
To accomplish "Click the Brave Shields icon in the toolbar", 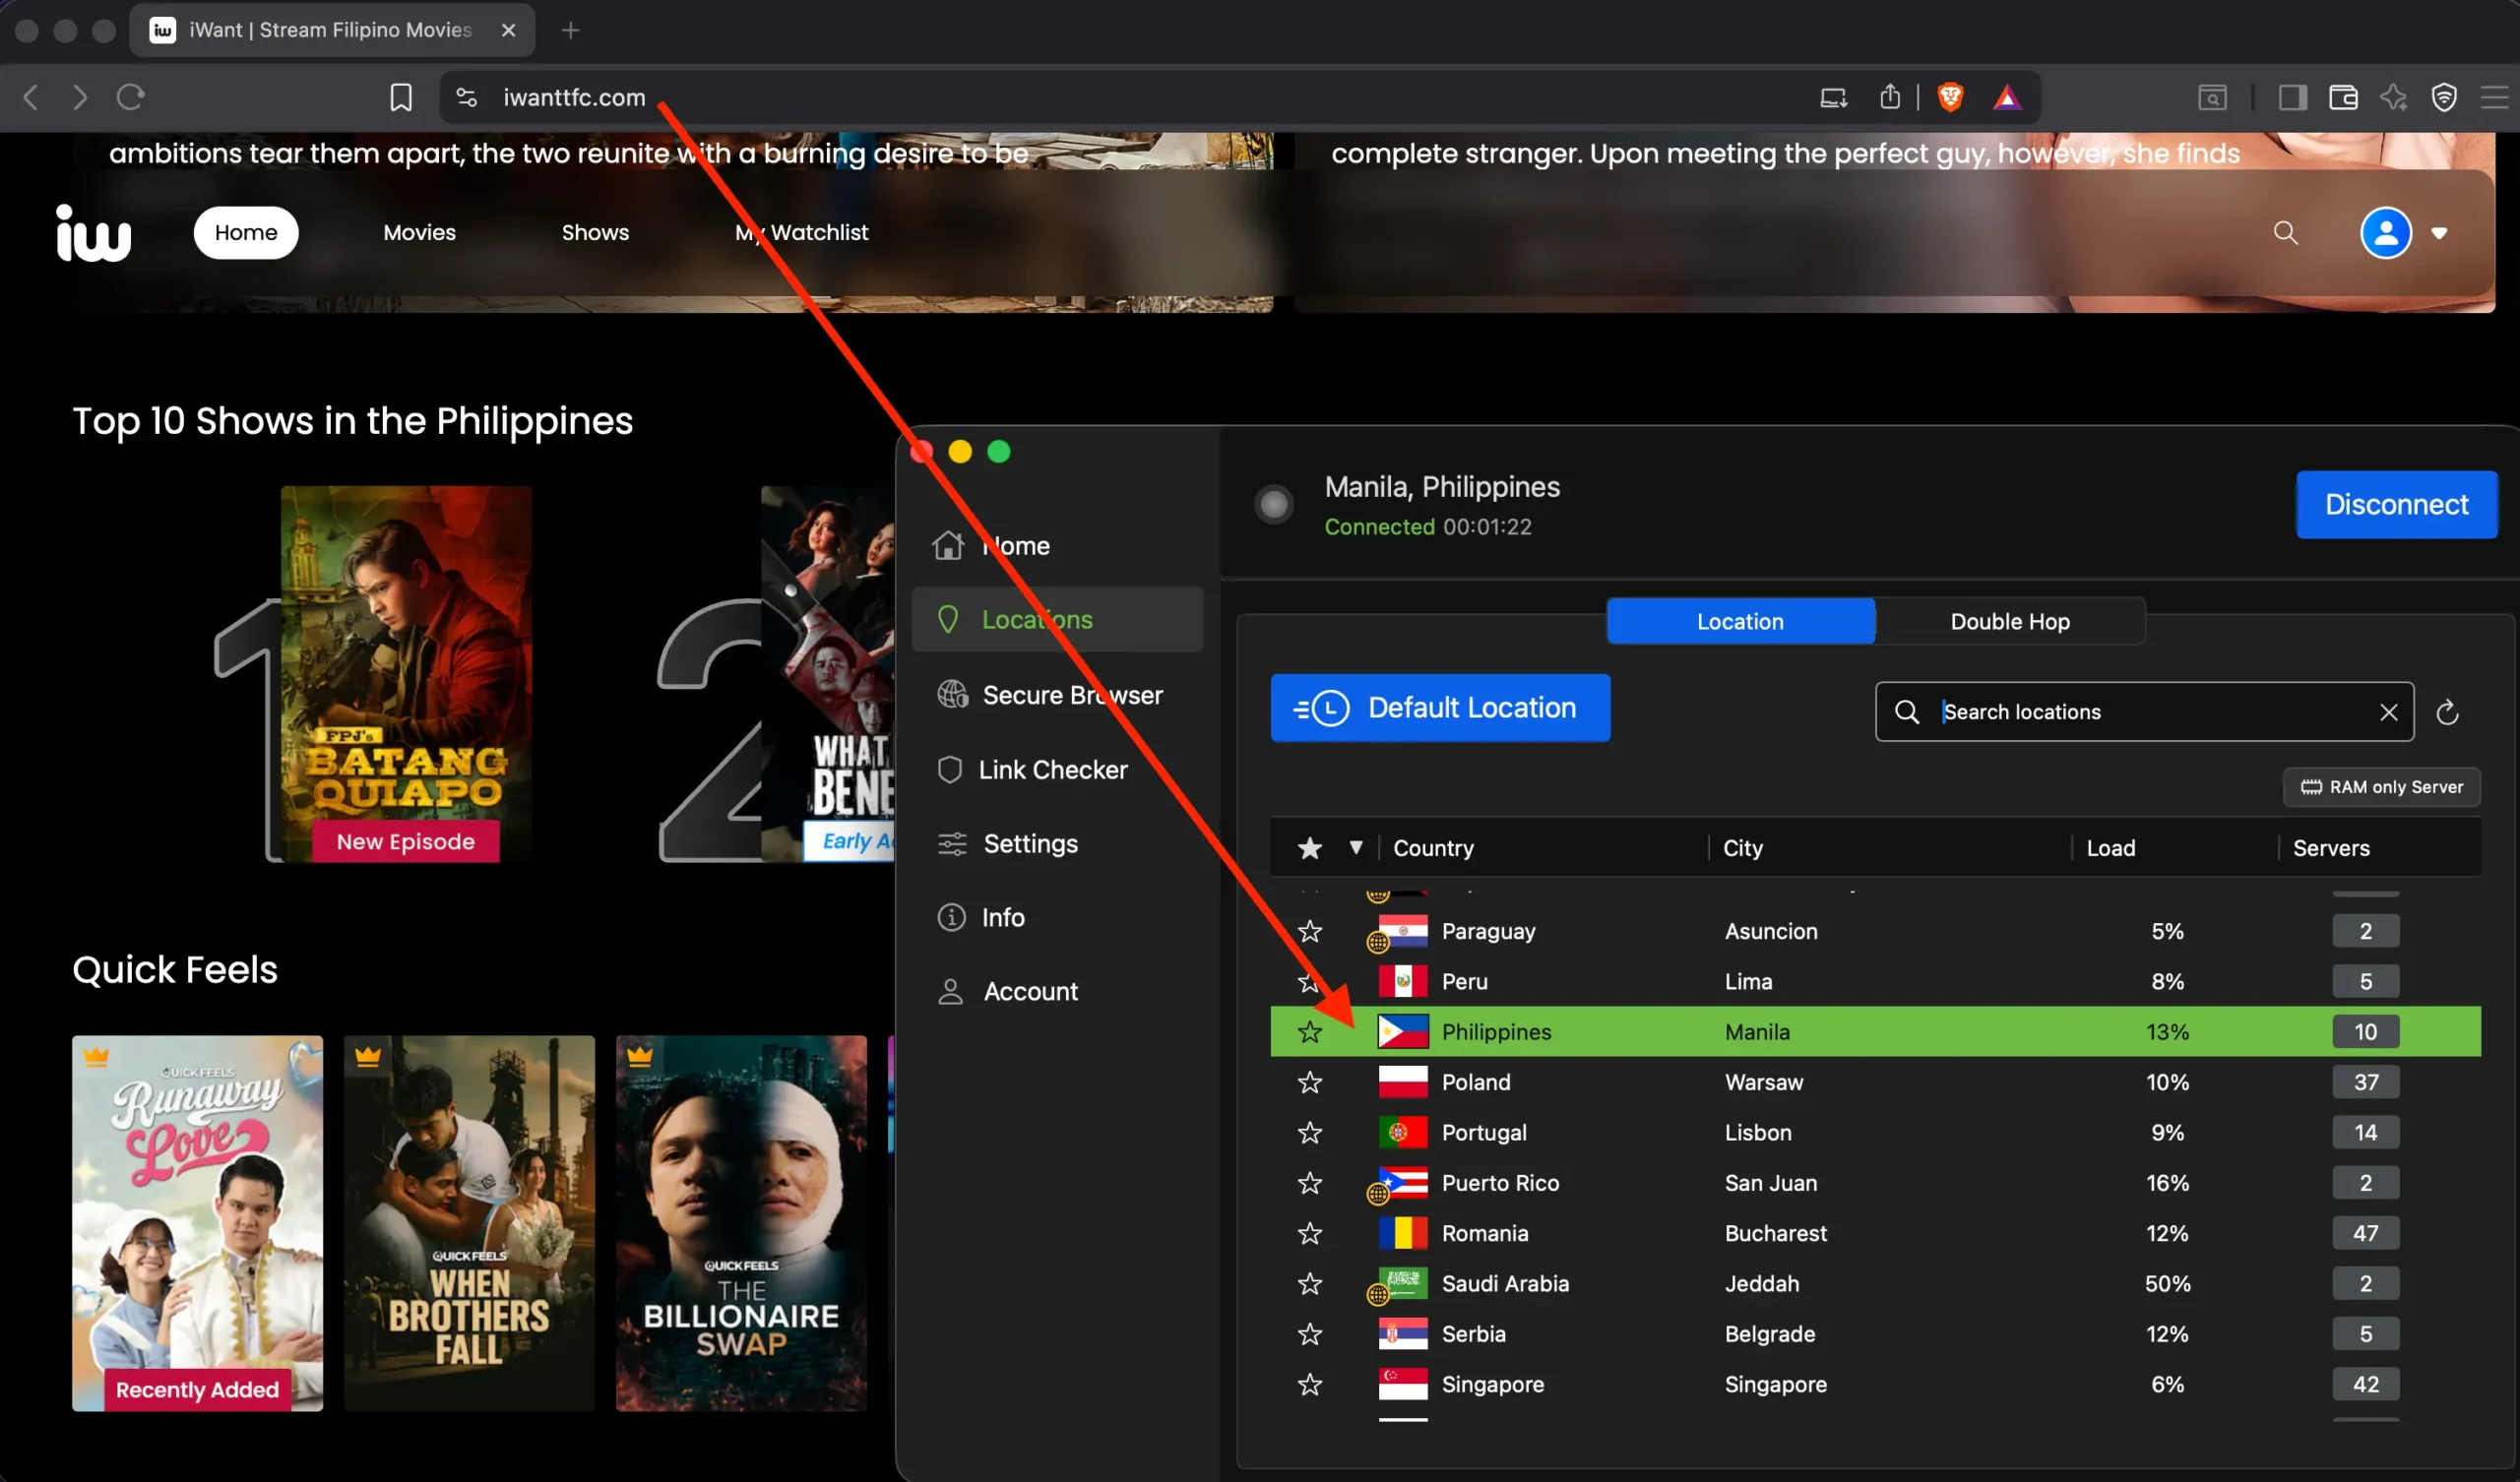I will coord(1950,97).
